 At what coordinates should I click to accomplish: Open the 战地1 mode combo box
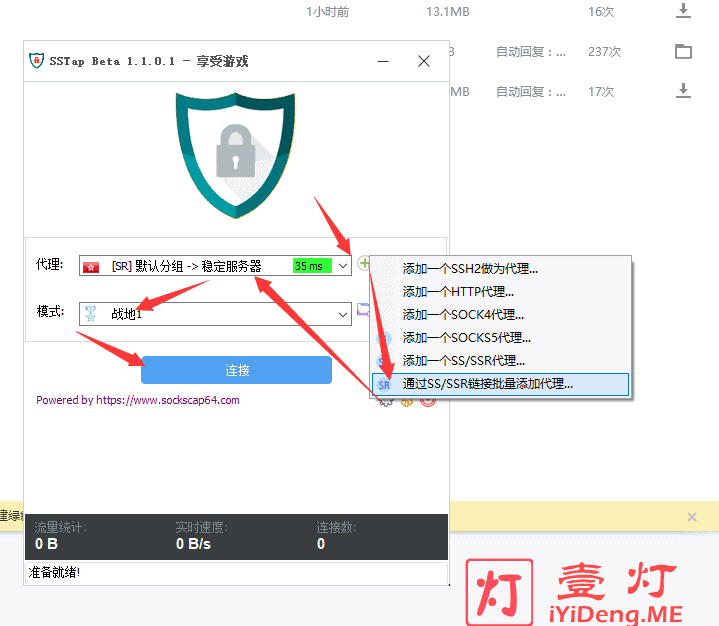click(x=215, y=314)
